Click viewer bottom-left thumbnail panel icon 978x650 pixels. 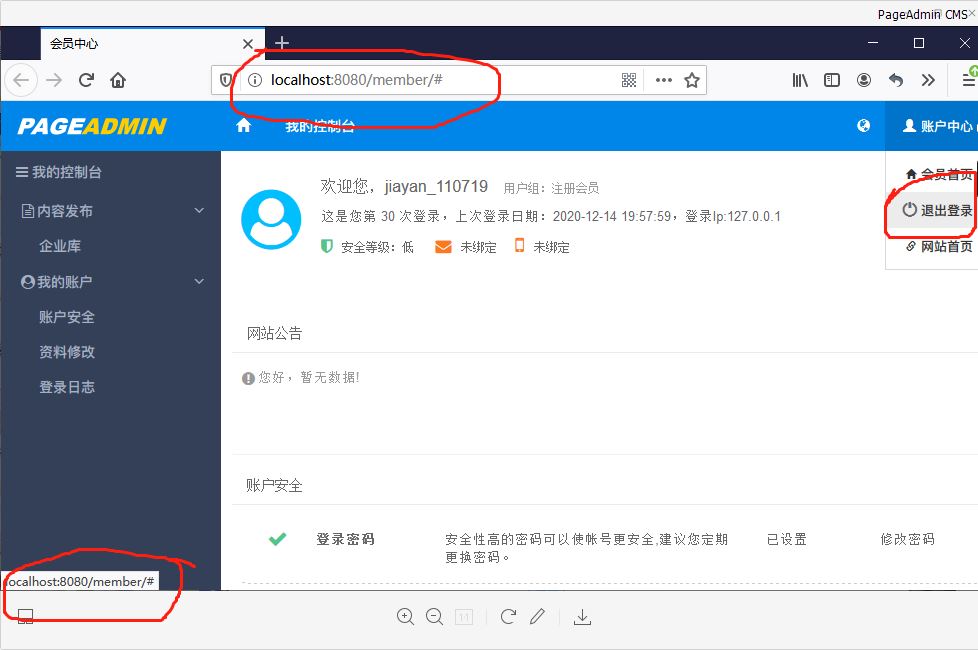26,616
